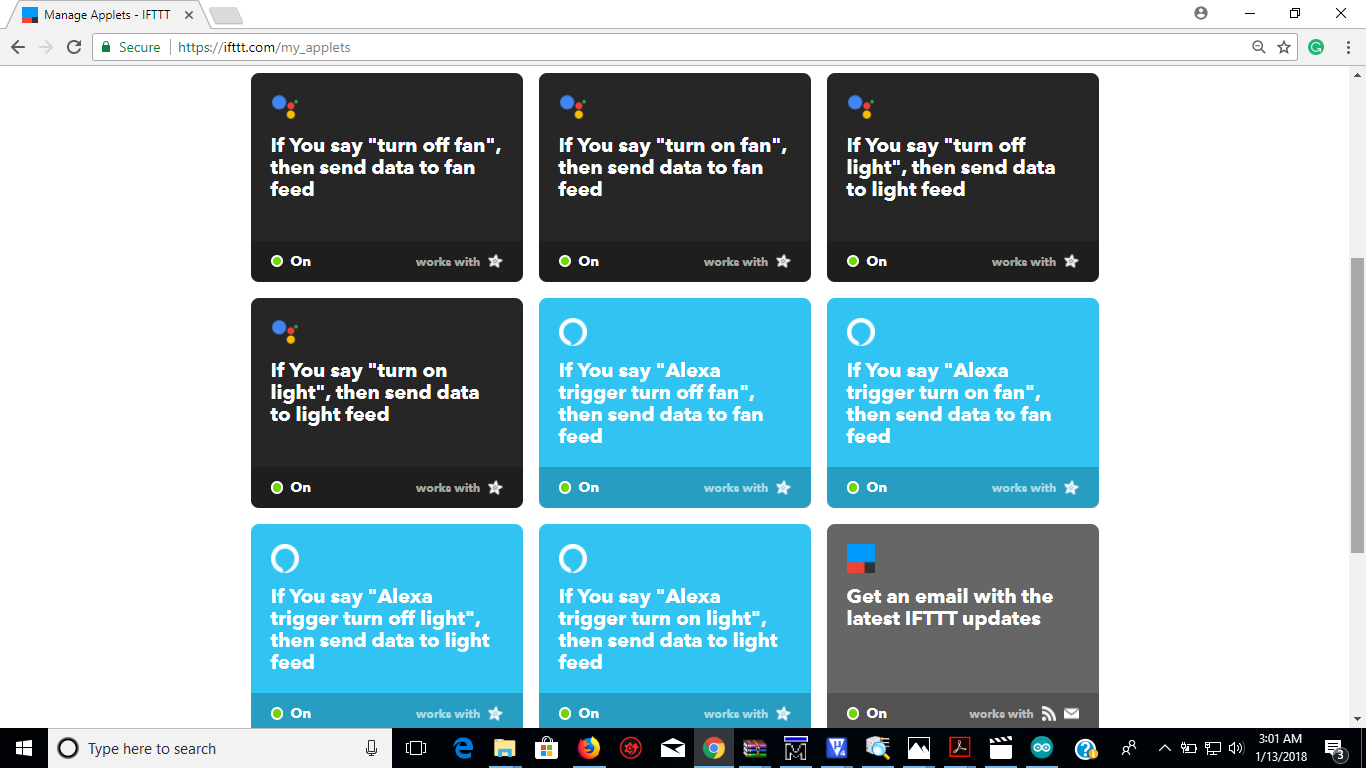
Task: Bookmark this page with the star icon
Action: pyautogui.click(x=1284, y=47)
